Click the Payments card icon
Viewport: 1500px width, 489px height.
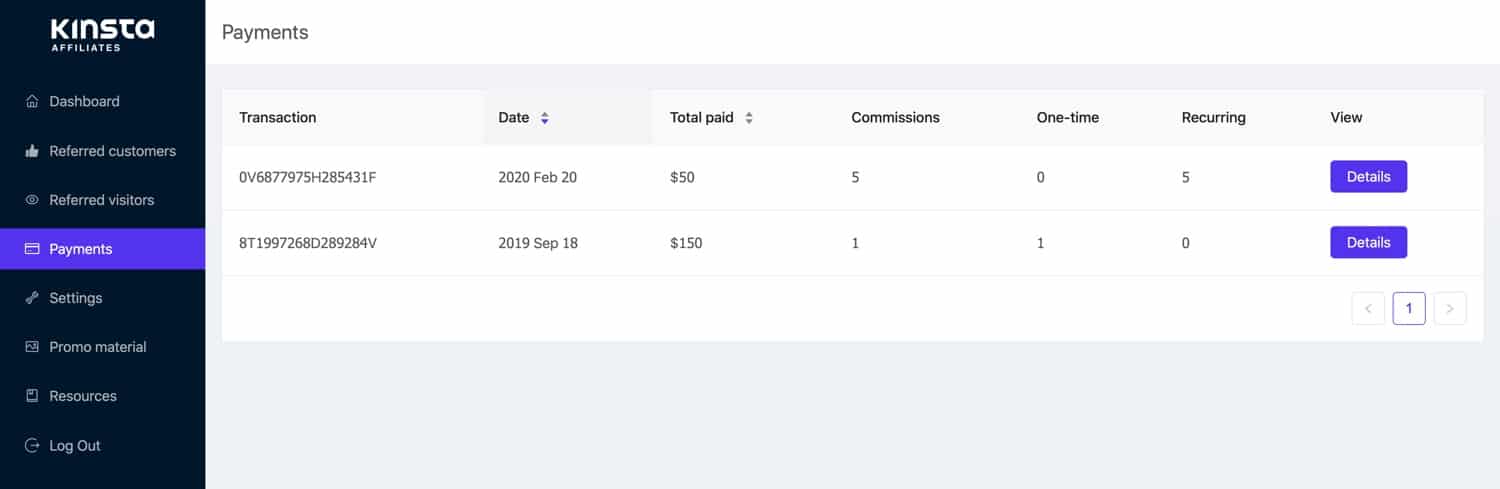(32, 249)
